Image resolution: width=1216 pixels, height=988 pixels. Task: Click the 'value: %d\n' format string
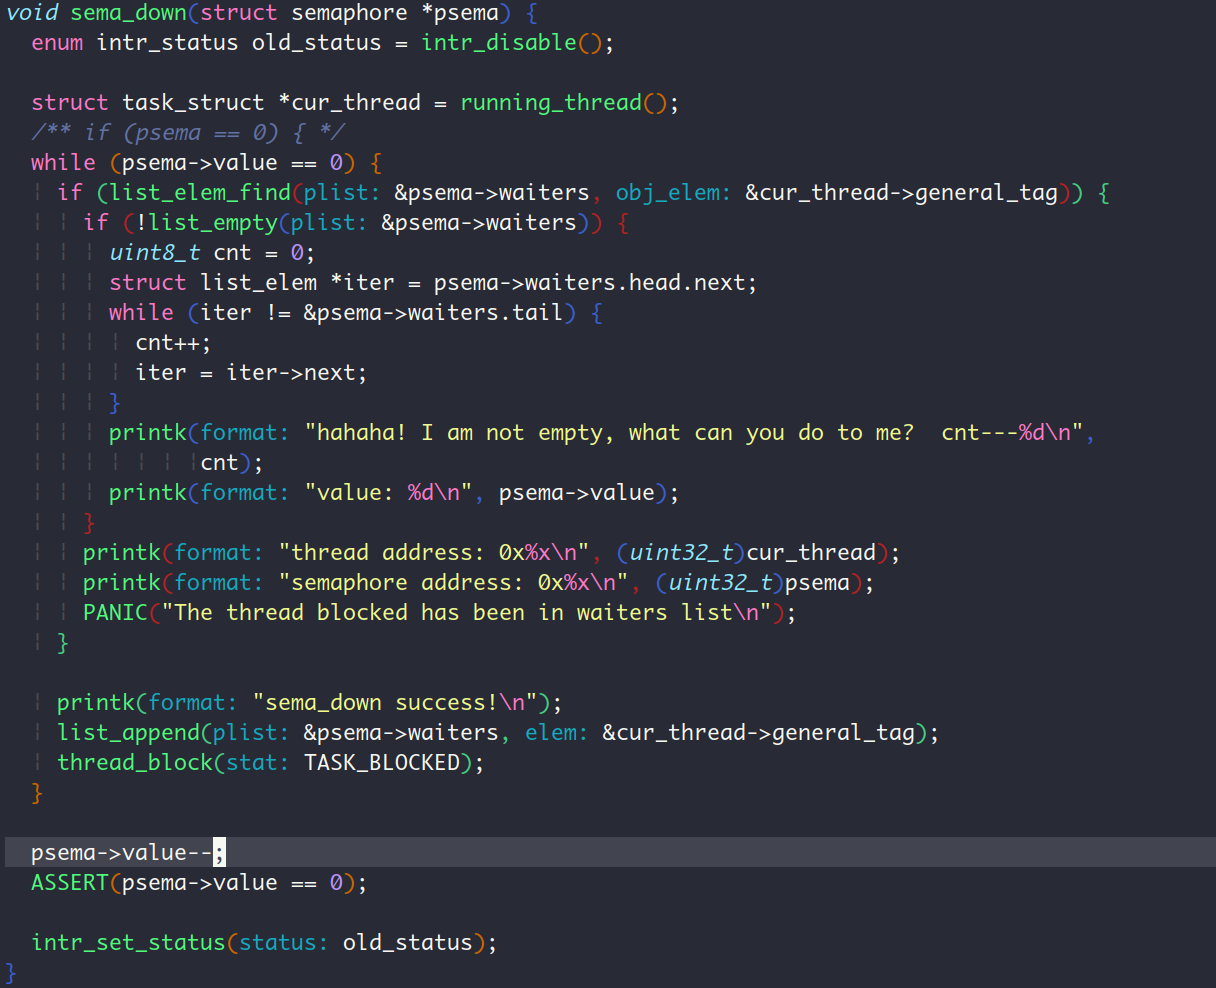point(389,493)
